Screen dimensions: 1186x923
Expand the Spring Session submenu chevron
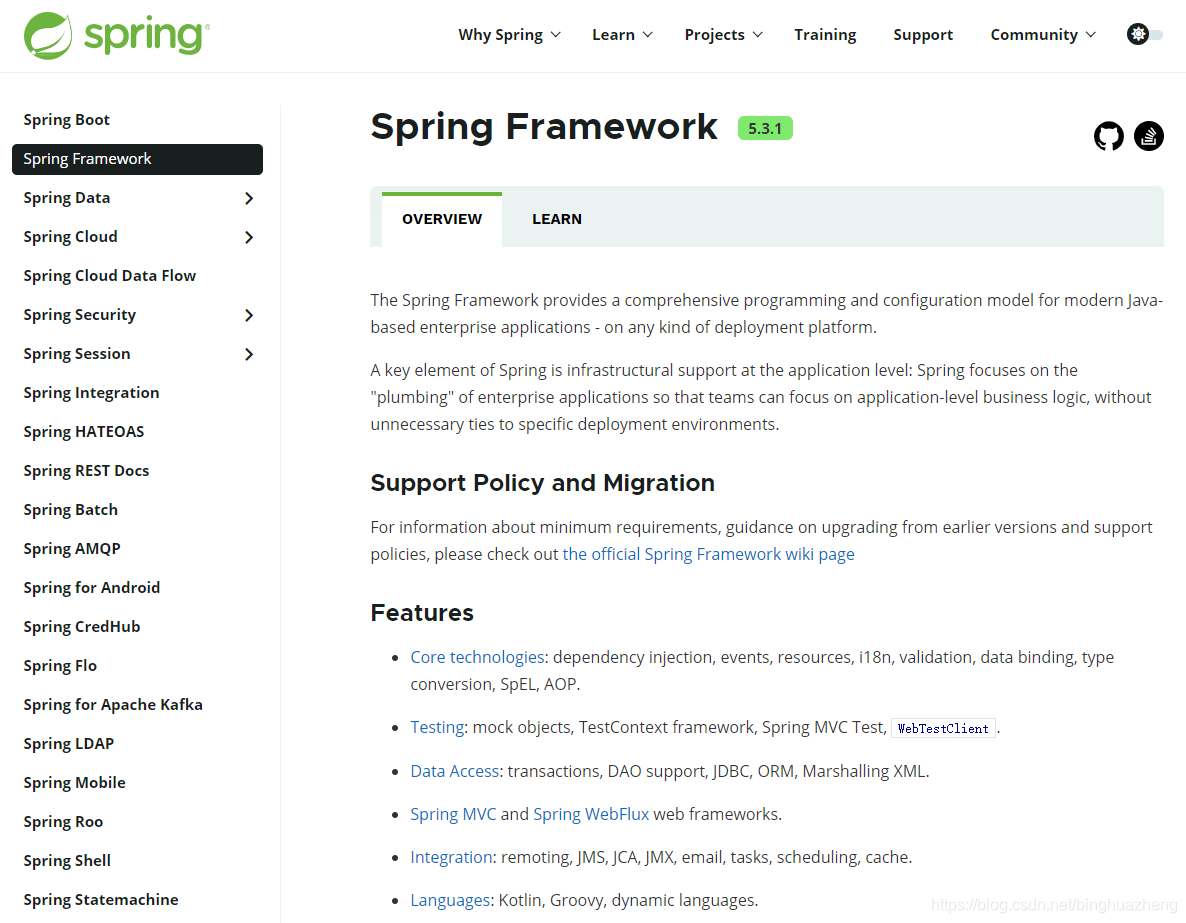click(x=249, y=354)
